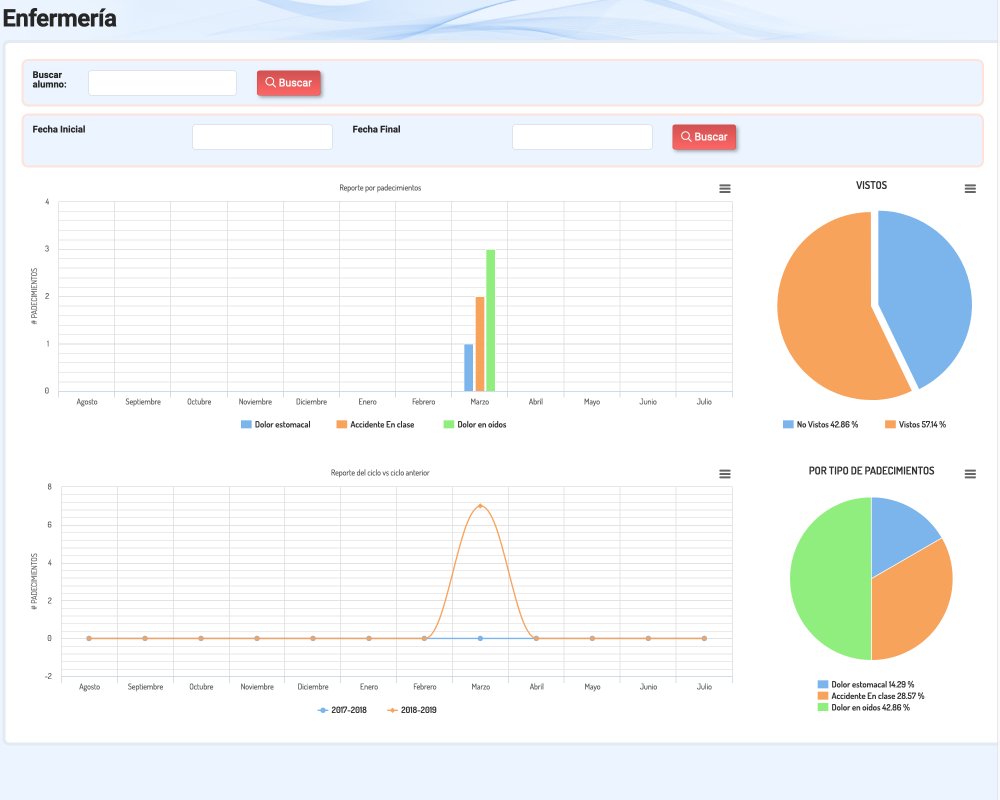Select the green Dolor en oidos bar in Marzo
This screenshot has width=1000, height=800.
[x=490, y=320]
